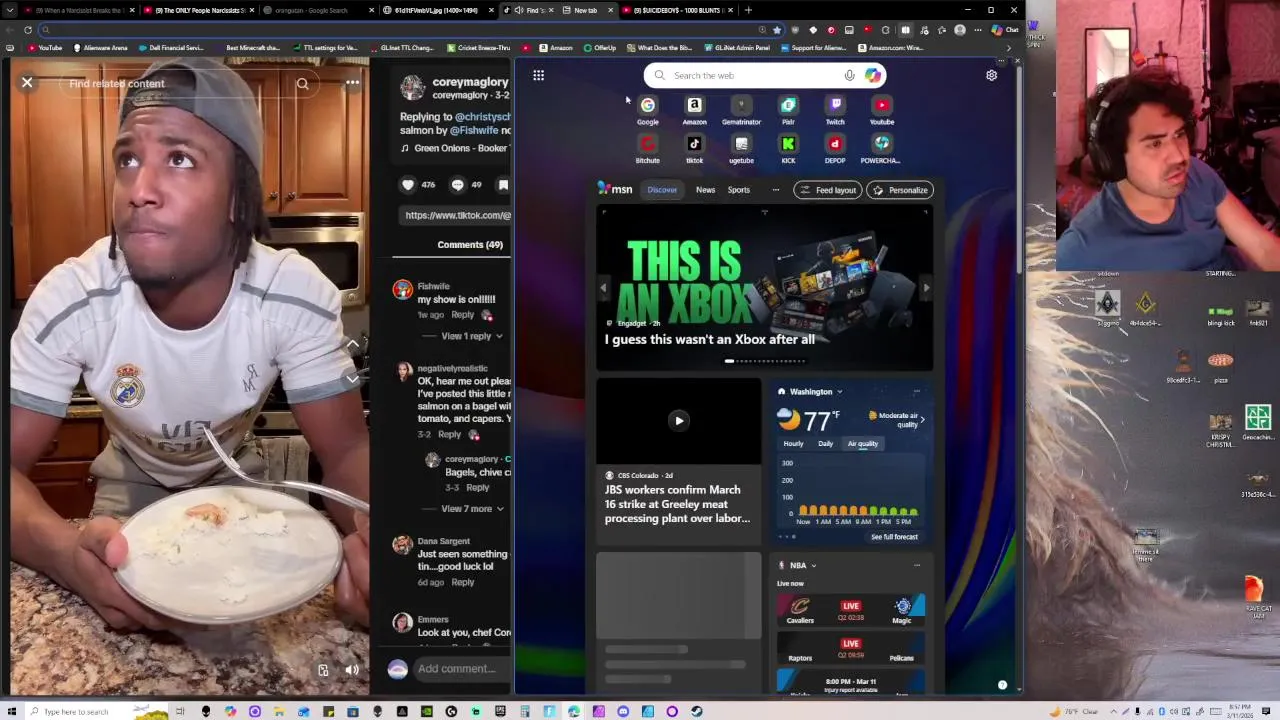1280x720 pixels.
Task: Select Air quality weather tab
Action: [x=862, y=444]
